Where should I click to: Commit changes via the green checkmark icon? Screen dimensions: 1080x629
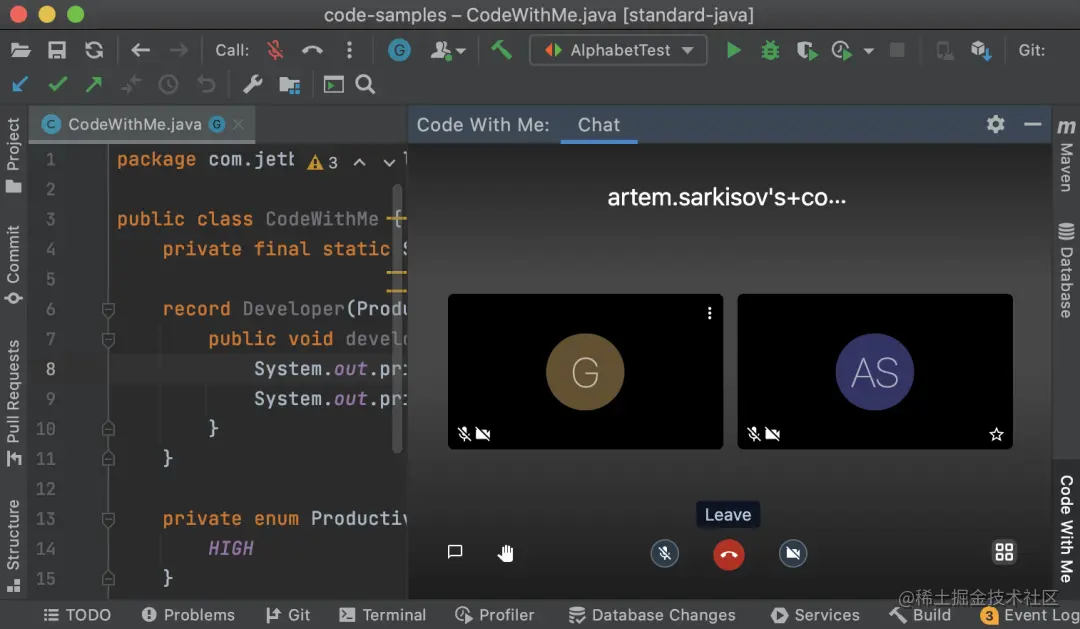pyautogui.click(x=57, y=84)
